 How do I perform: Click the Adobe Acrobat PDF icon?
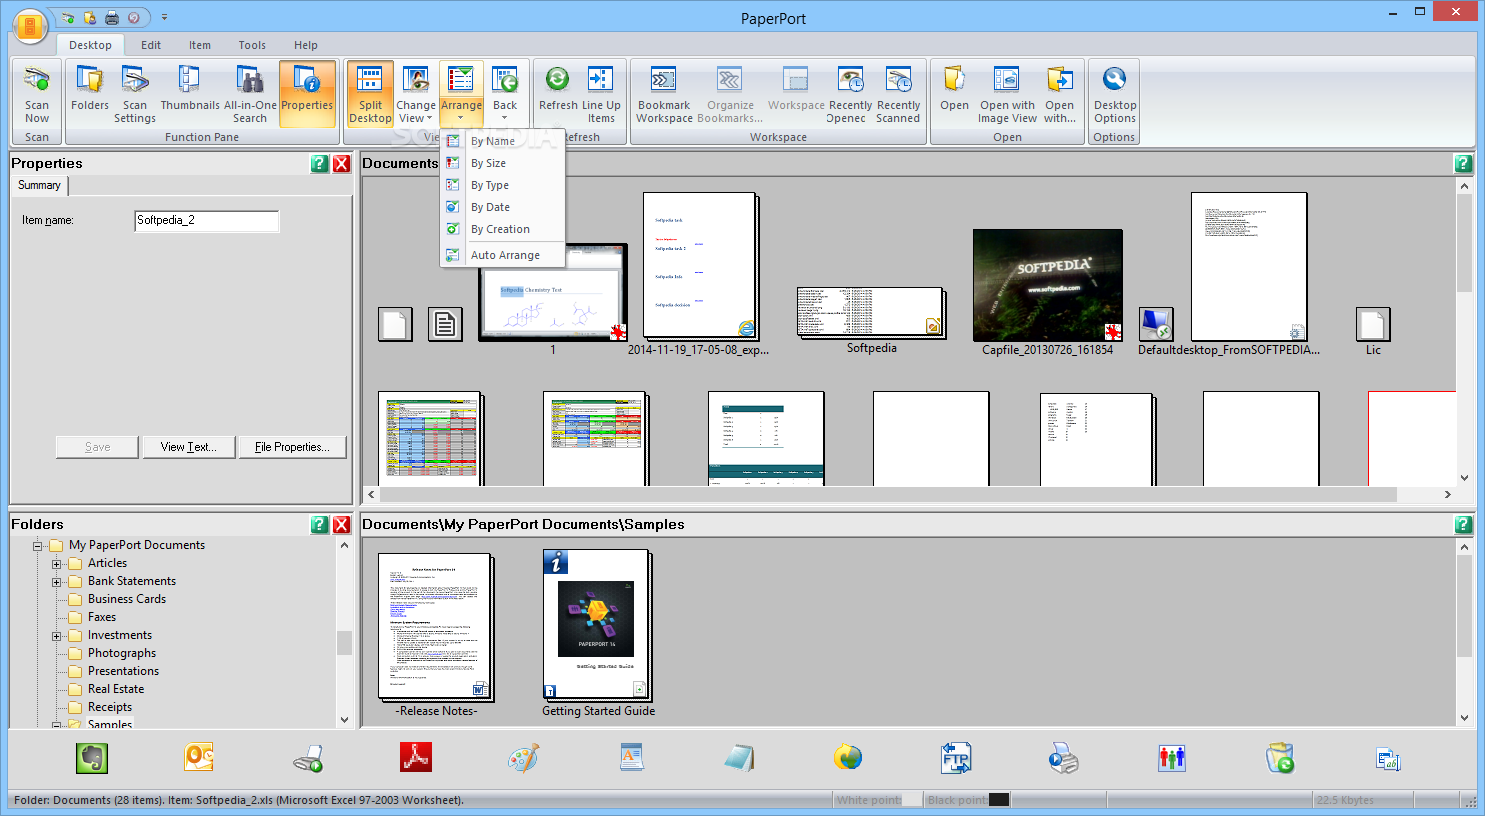coord(416,759)
